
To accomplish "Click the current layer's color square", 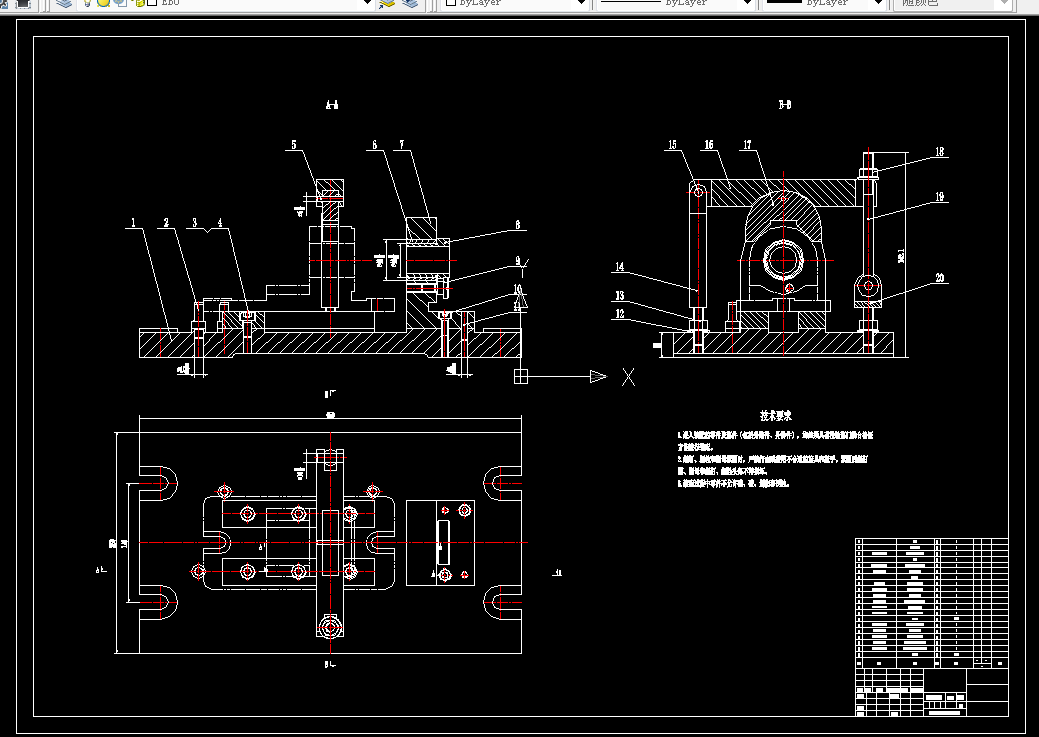I will (x=152, y=3).
